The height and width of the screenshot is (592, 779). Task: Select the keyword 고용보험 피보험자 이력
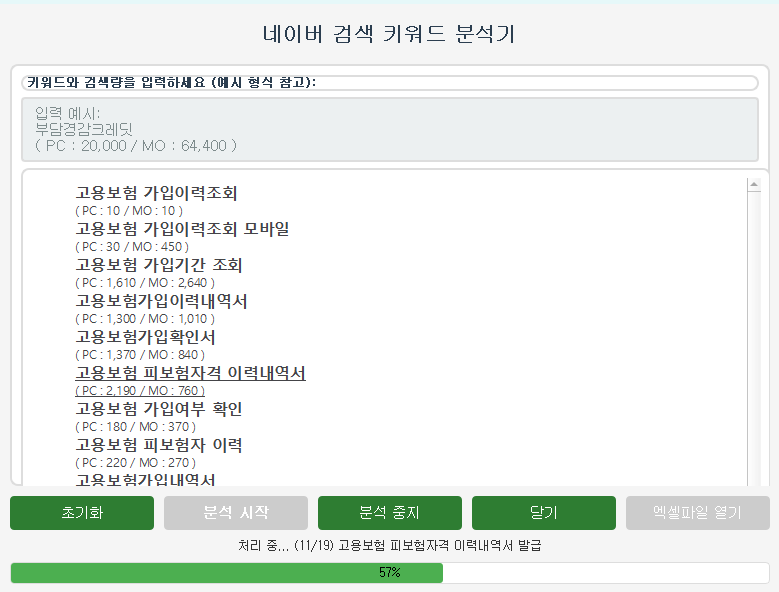[x=159, y=445]
